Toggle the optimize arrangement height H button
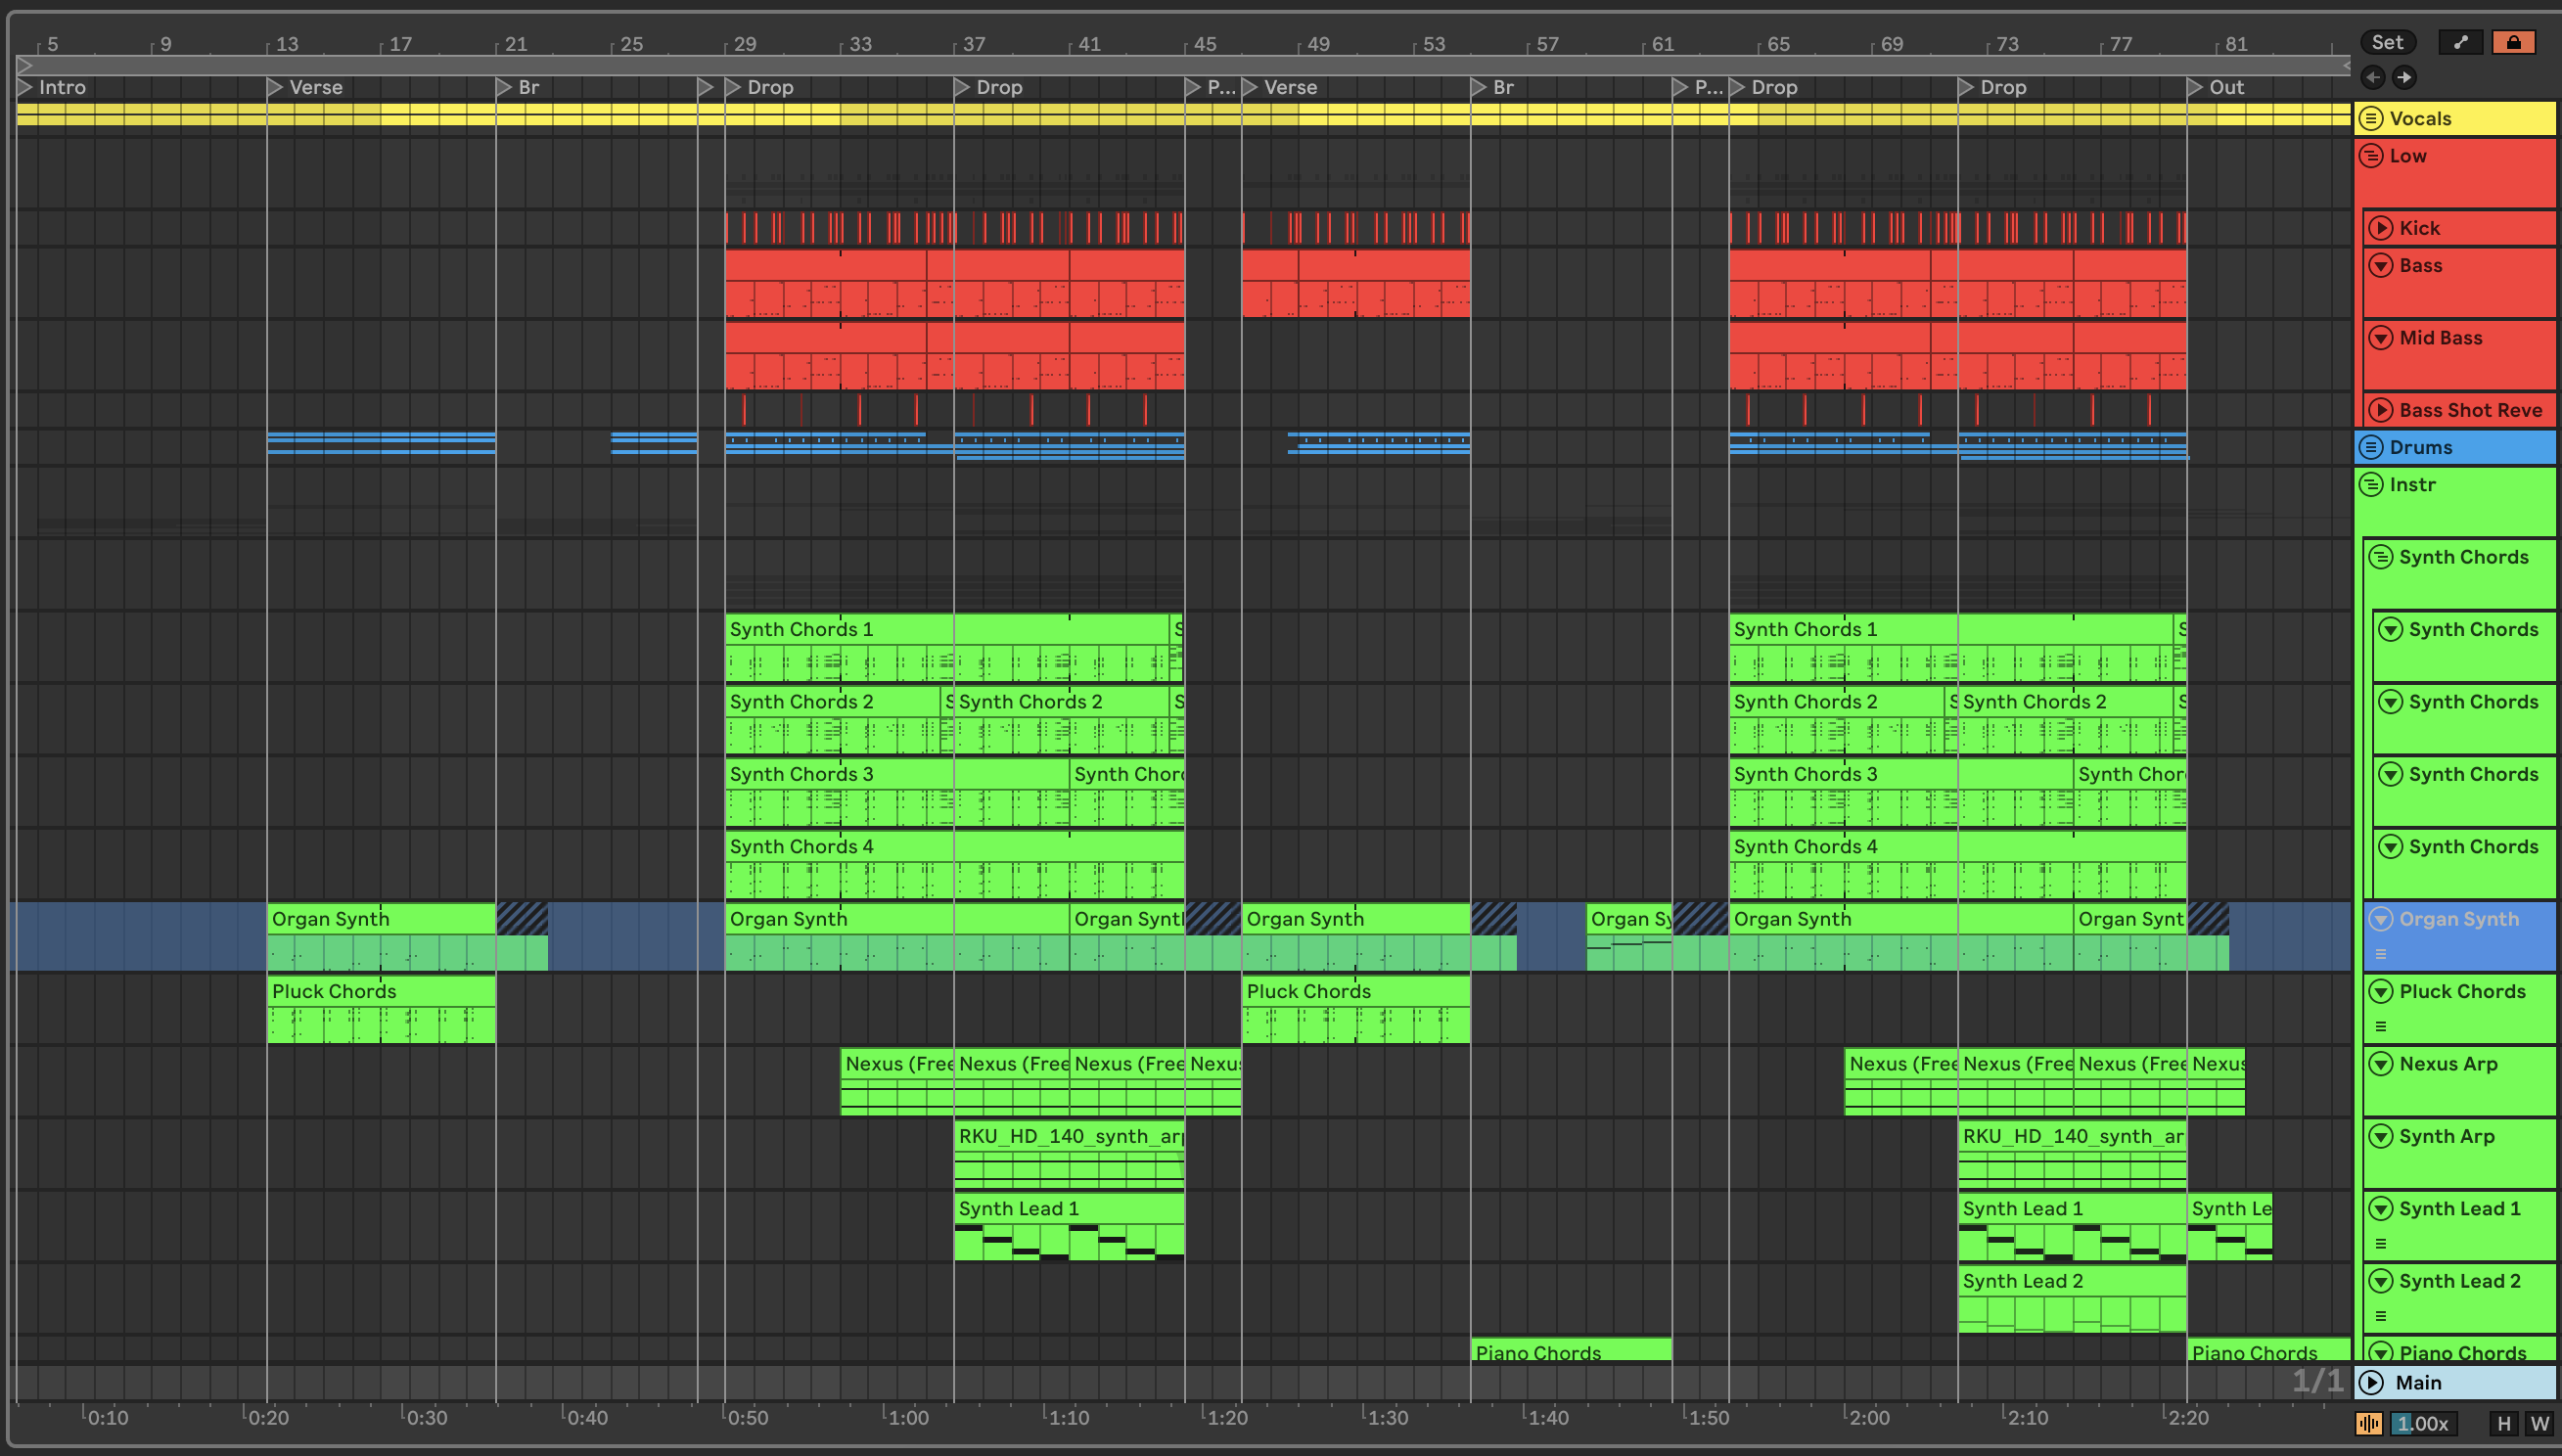This screenshot has height=1456, width=2562. (x=2504, y=1424)
